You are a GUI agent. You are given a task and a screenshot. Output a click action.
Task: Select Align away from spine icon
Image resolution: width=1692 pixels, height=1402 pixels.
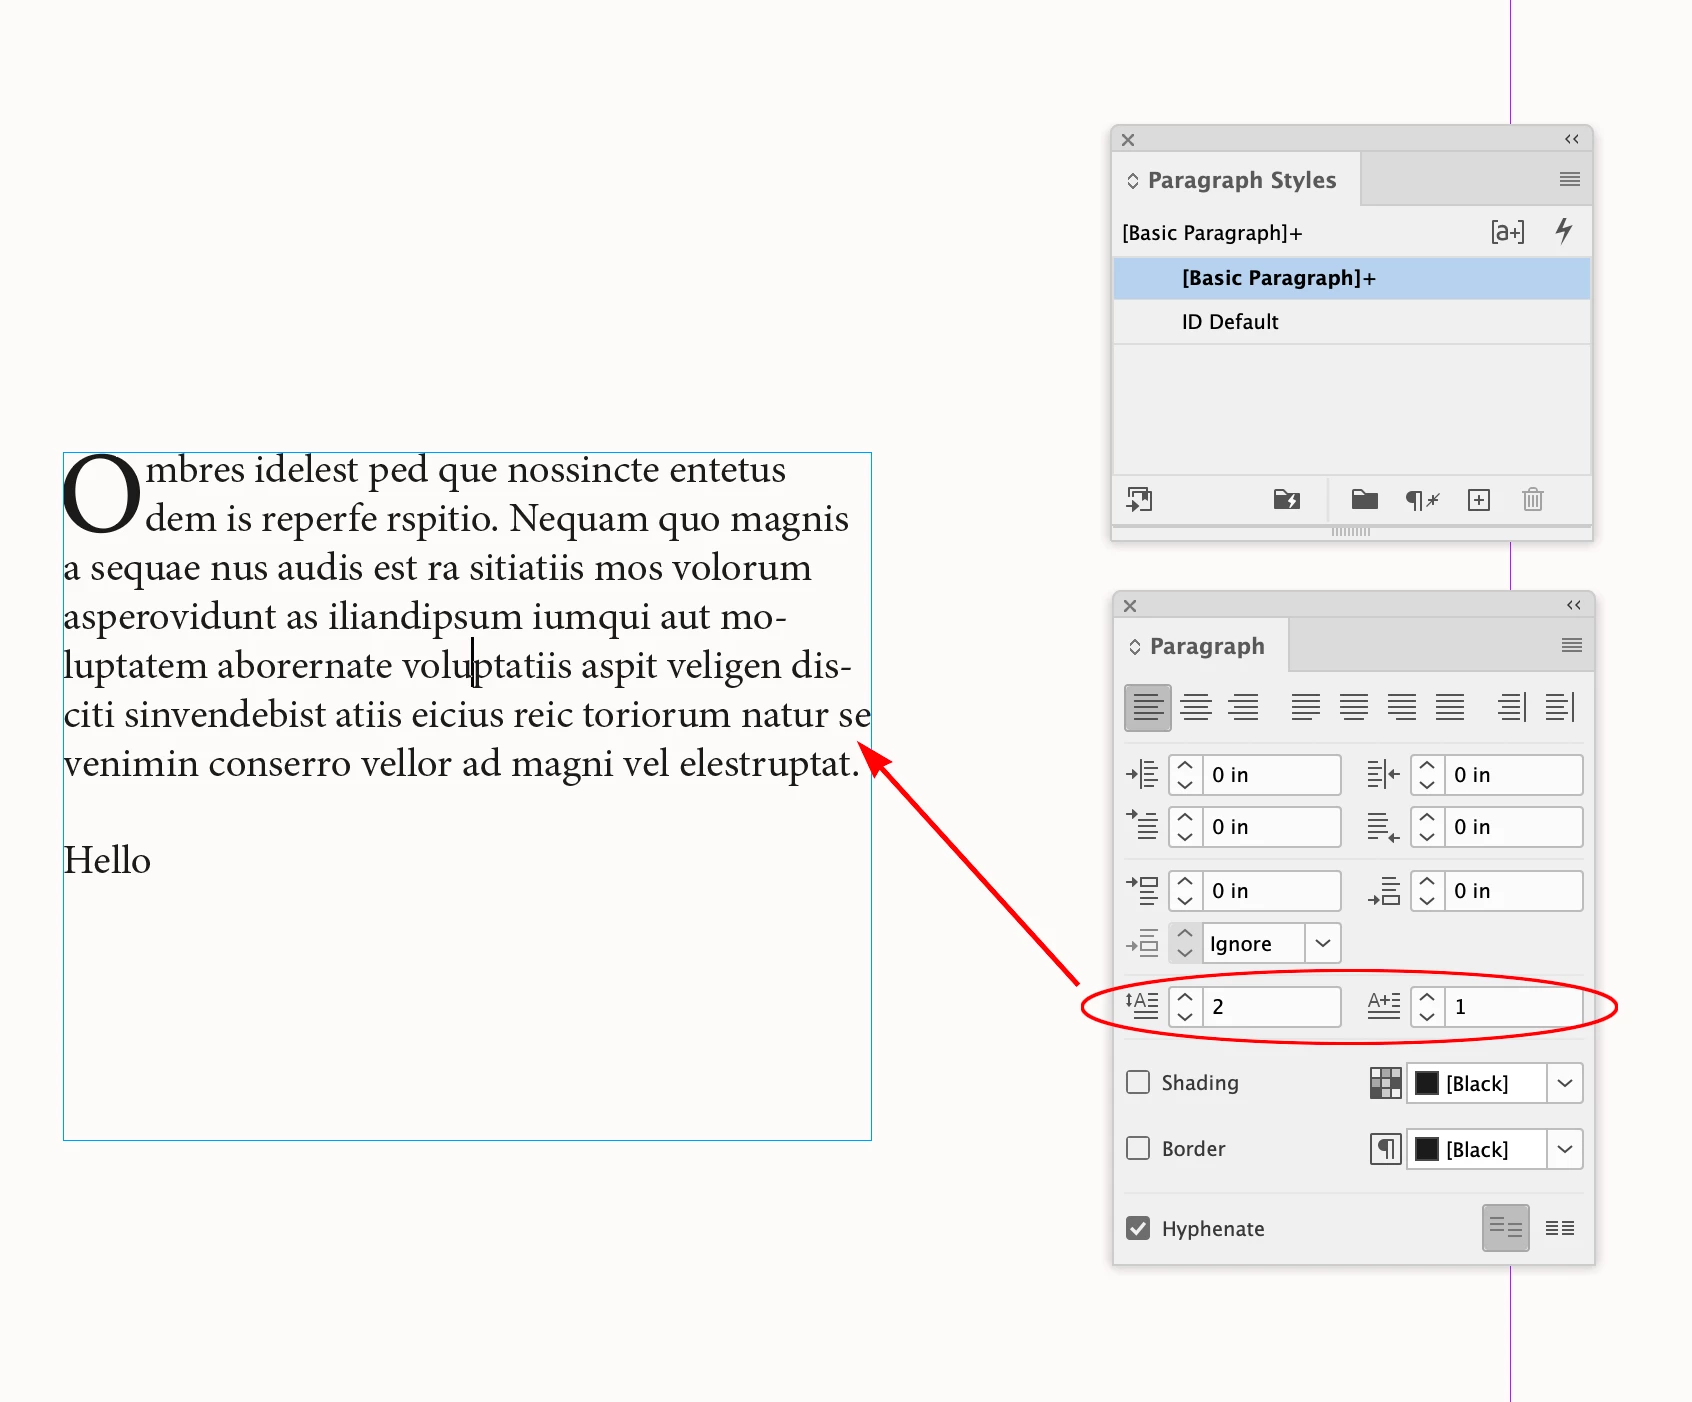[1560, 708]
